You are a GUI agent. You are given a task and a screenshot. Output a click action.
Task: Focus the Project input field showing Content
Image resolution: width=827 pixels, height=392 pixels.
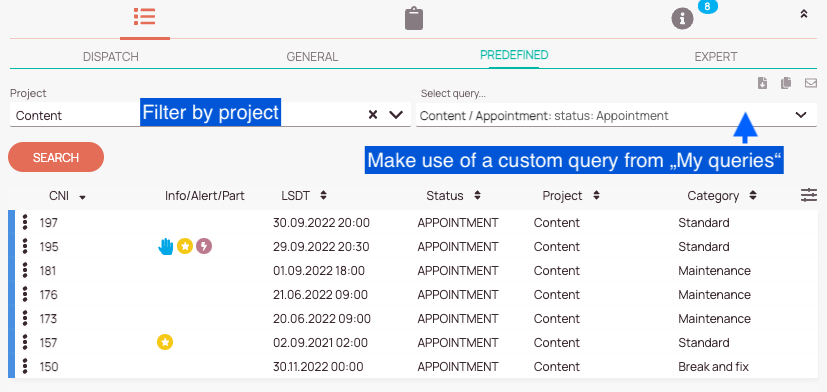tap(210, 115)
